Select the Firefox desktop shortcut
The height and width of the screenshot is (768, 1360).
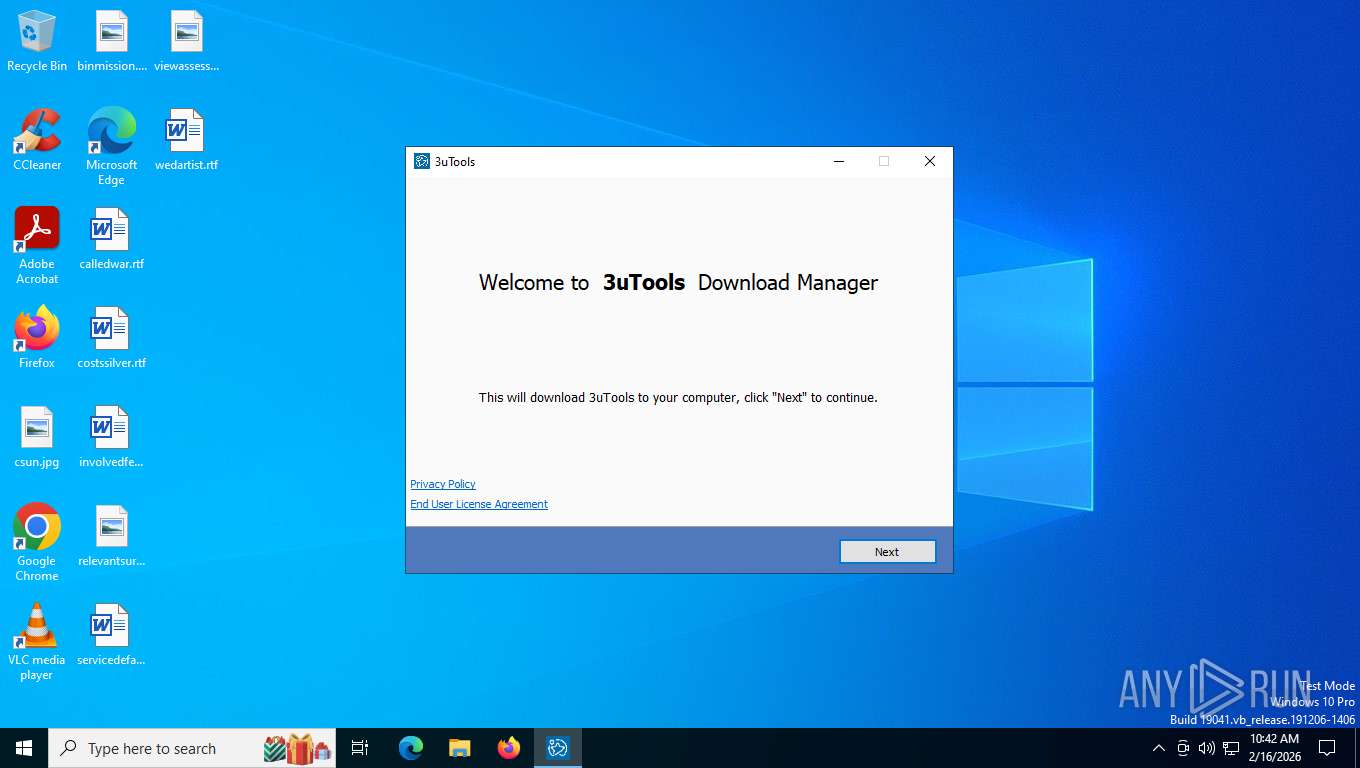point(37,338)
